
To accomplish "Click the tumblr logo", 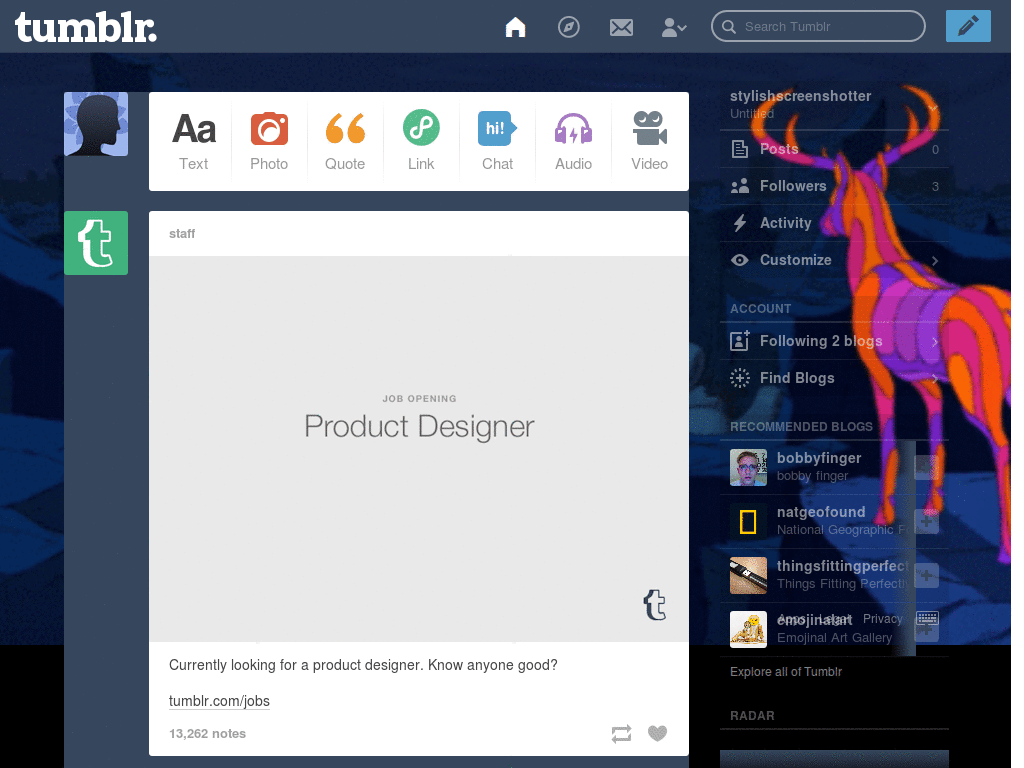I will coord(86,28).
